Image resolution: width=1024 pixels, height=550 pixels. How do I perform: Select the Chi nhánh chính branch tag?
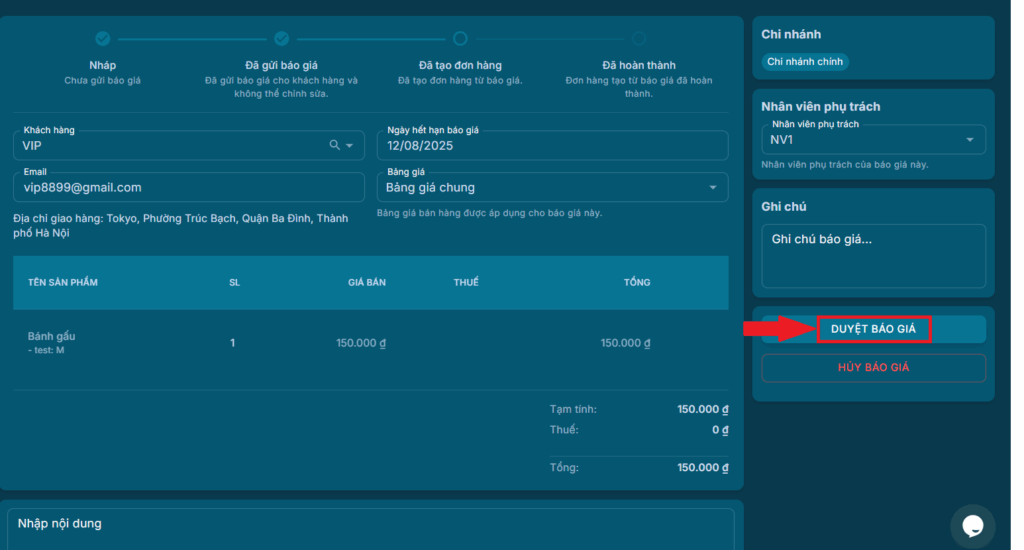click(805, 62)
